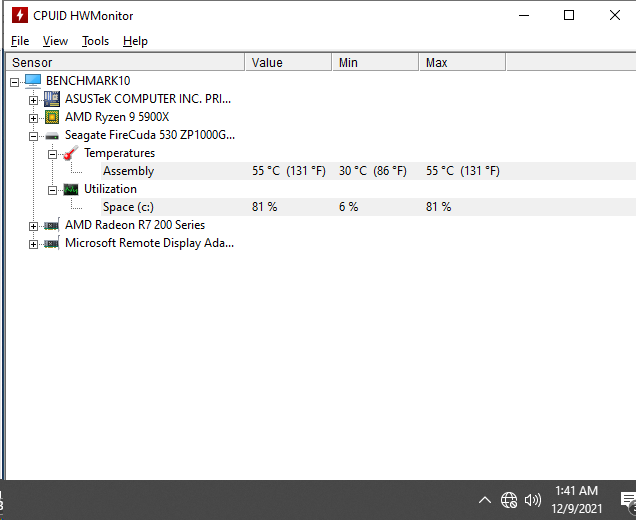
Task: Minimize the HWMonitor window
Action: click(x=524, y=15)
